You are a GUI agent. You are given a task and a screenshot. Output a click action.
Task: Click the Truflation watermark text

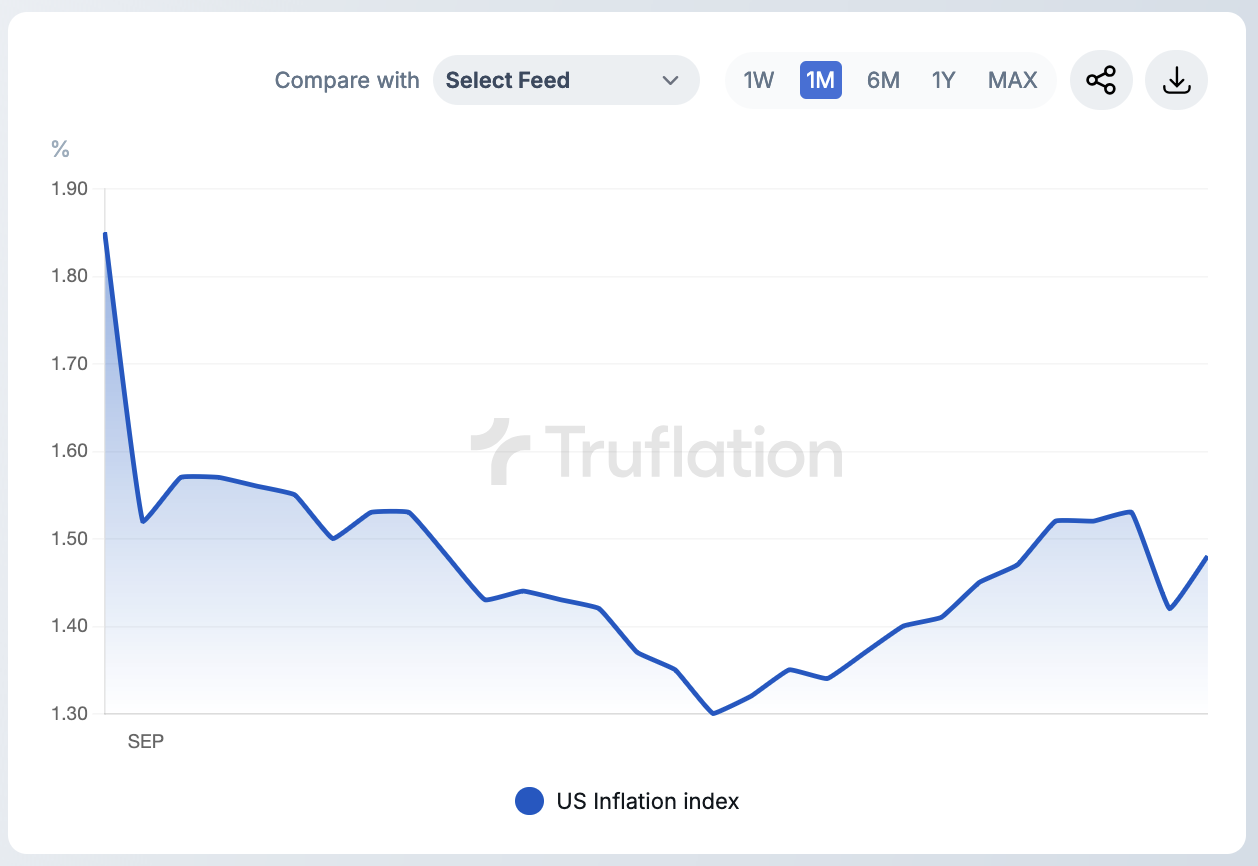692,452
